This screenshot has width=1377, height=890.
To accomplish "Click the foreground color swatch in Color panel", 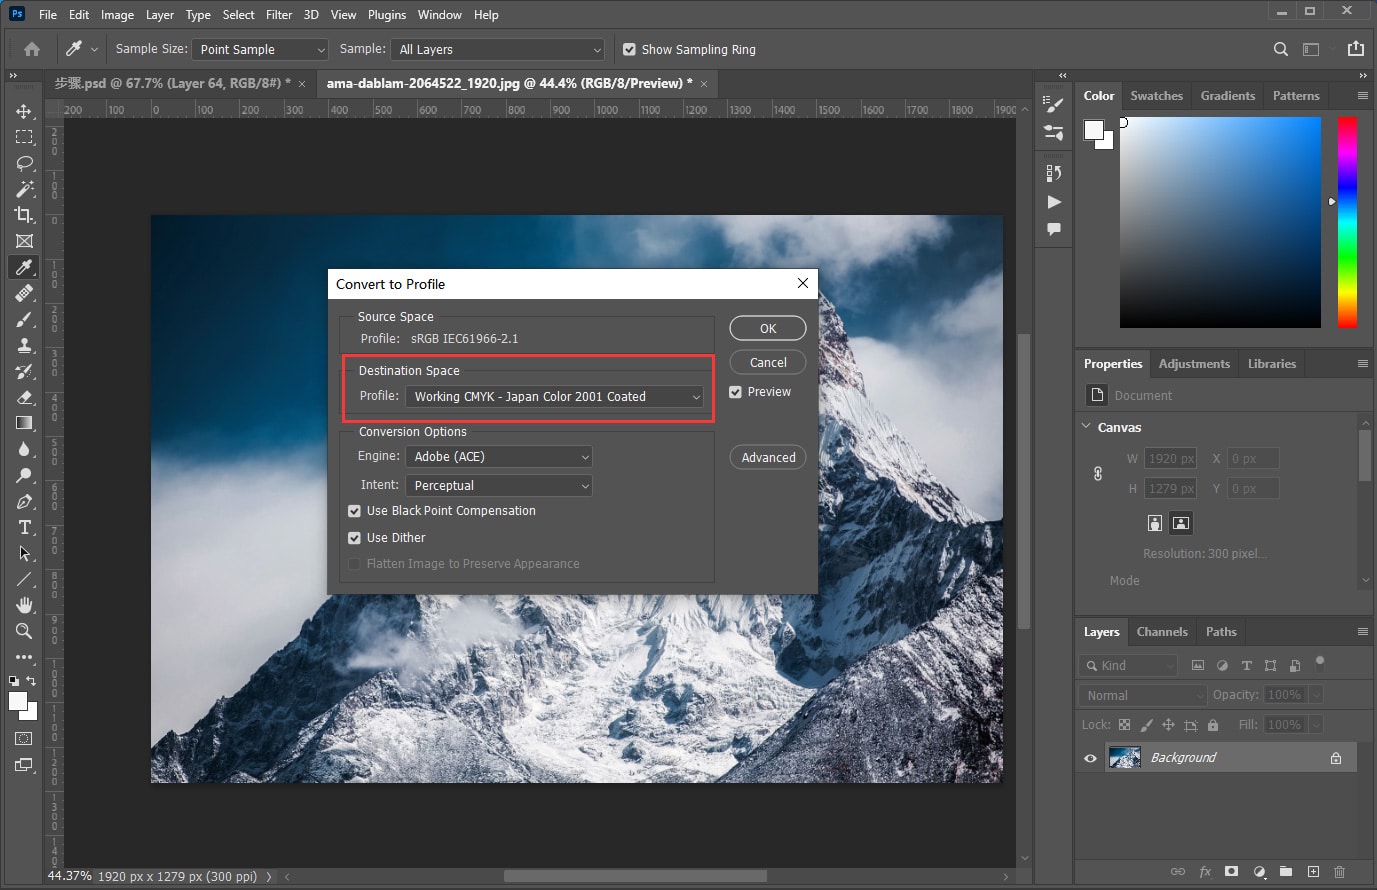I will pos(1094,130).
